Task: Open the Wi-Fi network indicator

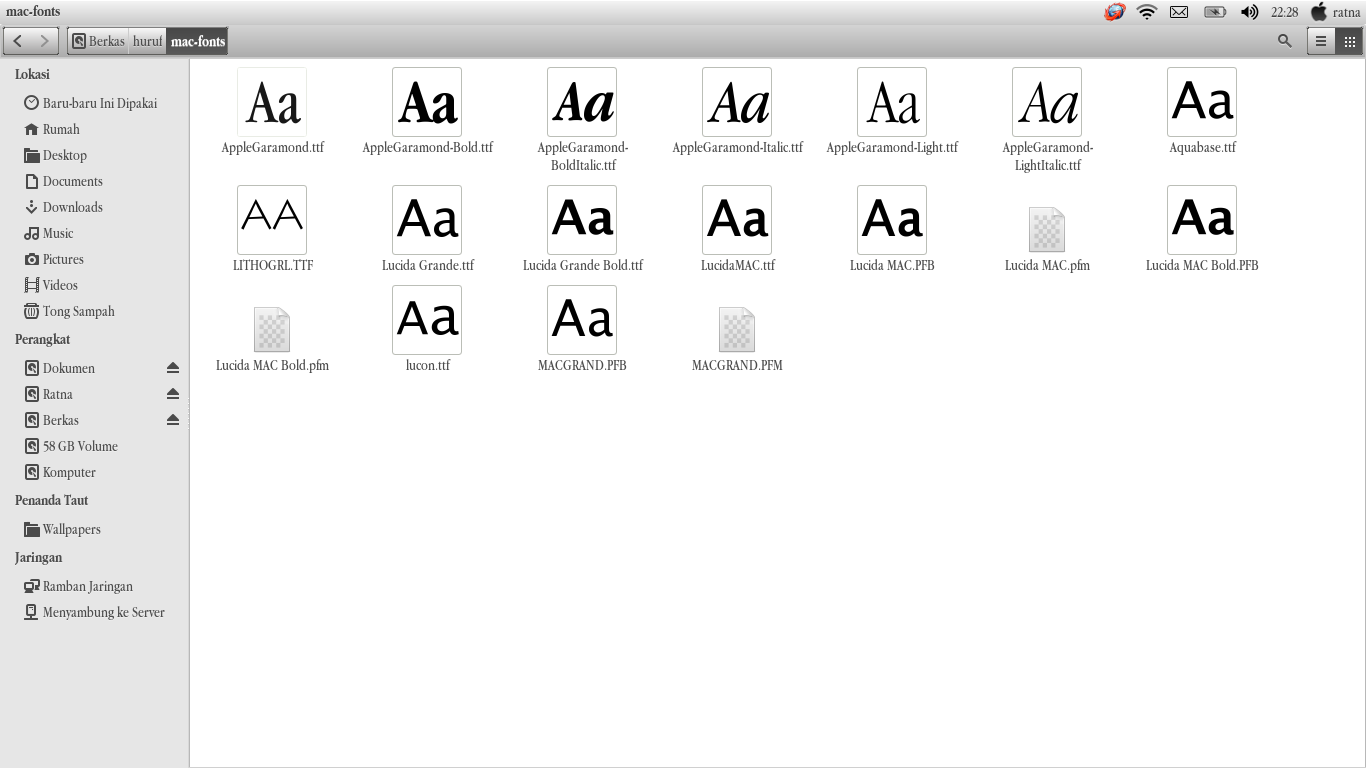Action: click(x=1147, y=12)
